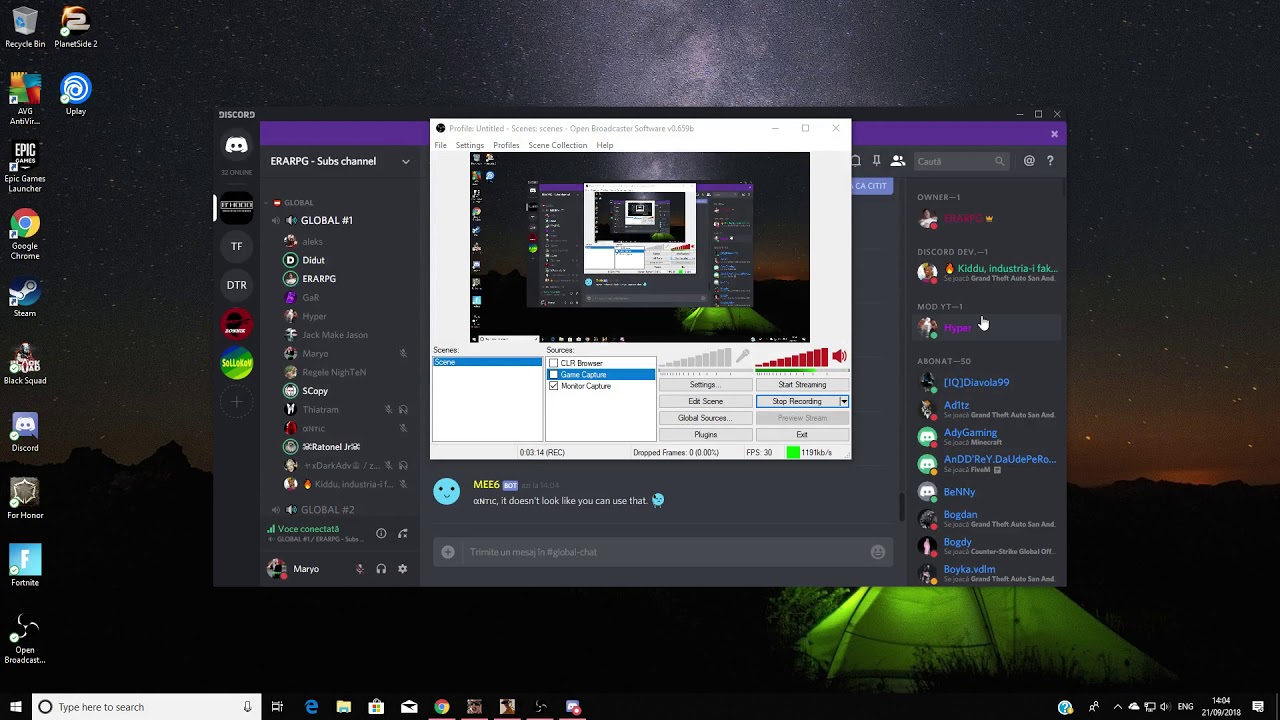Toggle Maryo's microphone mute in Discord
The image size is (1280, 720).
[359, 569]
